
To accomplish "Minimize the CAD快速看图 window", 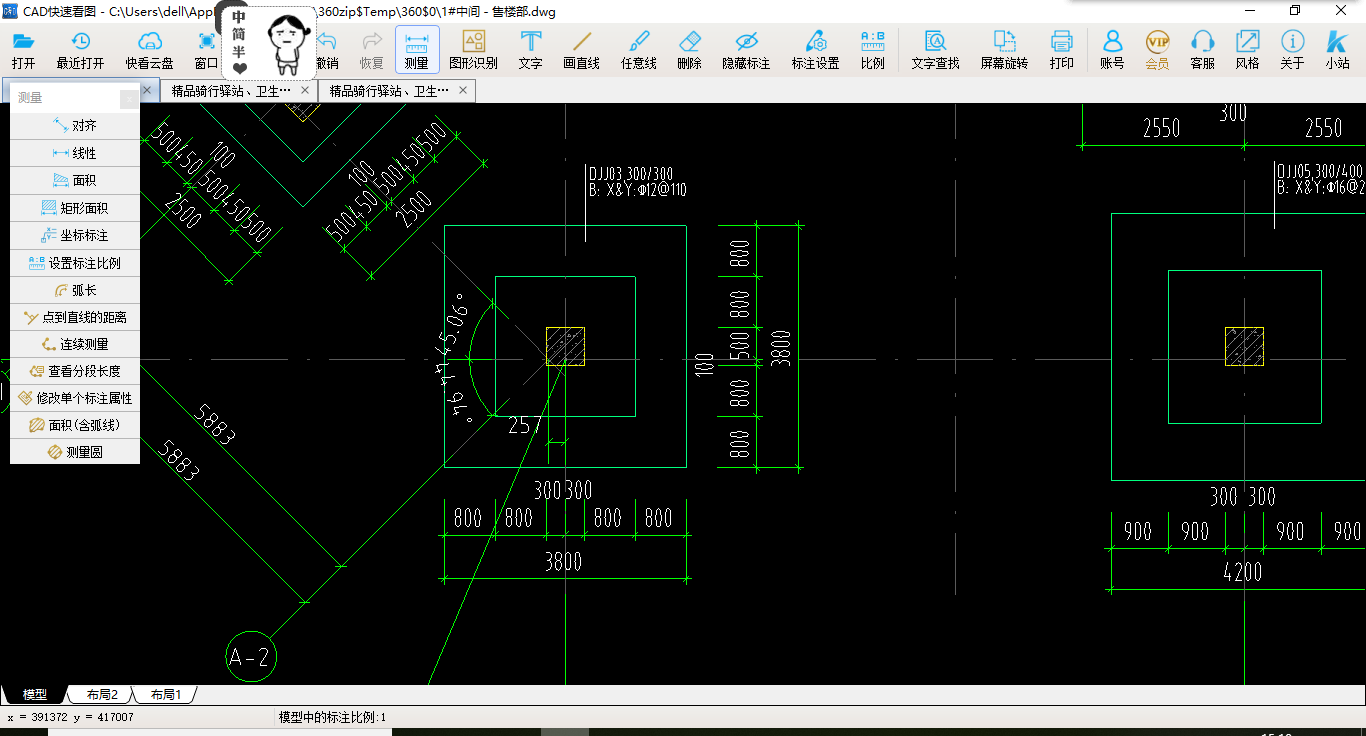I will pos(1250,11).
